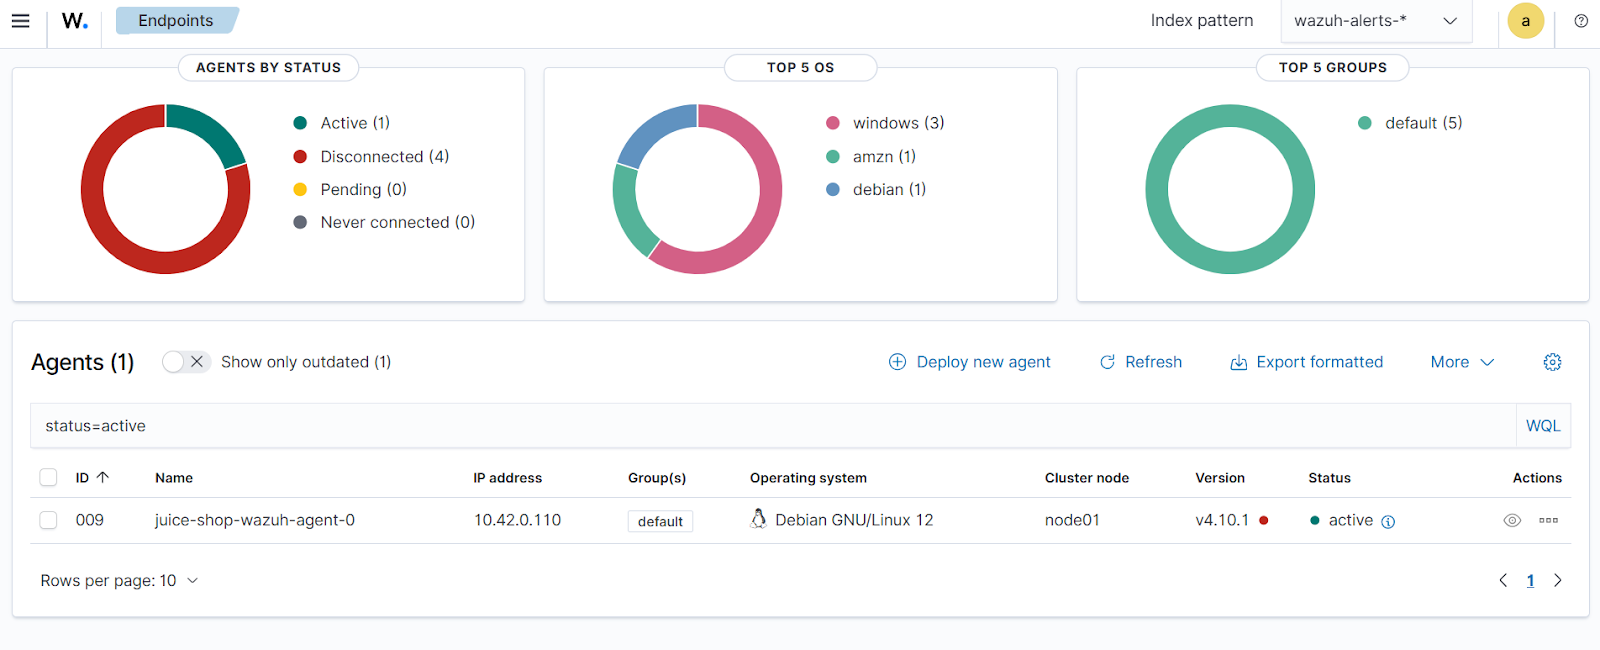The image size is (1600, 650).
Task: Select the checkbox for agent 009
Action: click(x=48, y=520)
